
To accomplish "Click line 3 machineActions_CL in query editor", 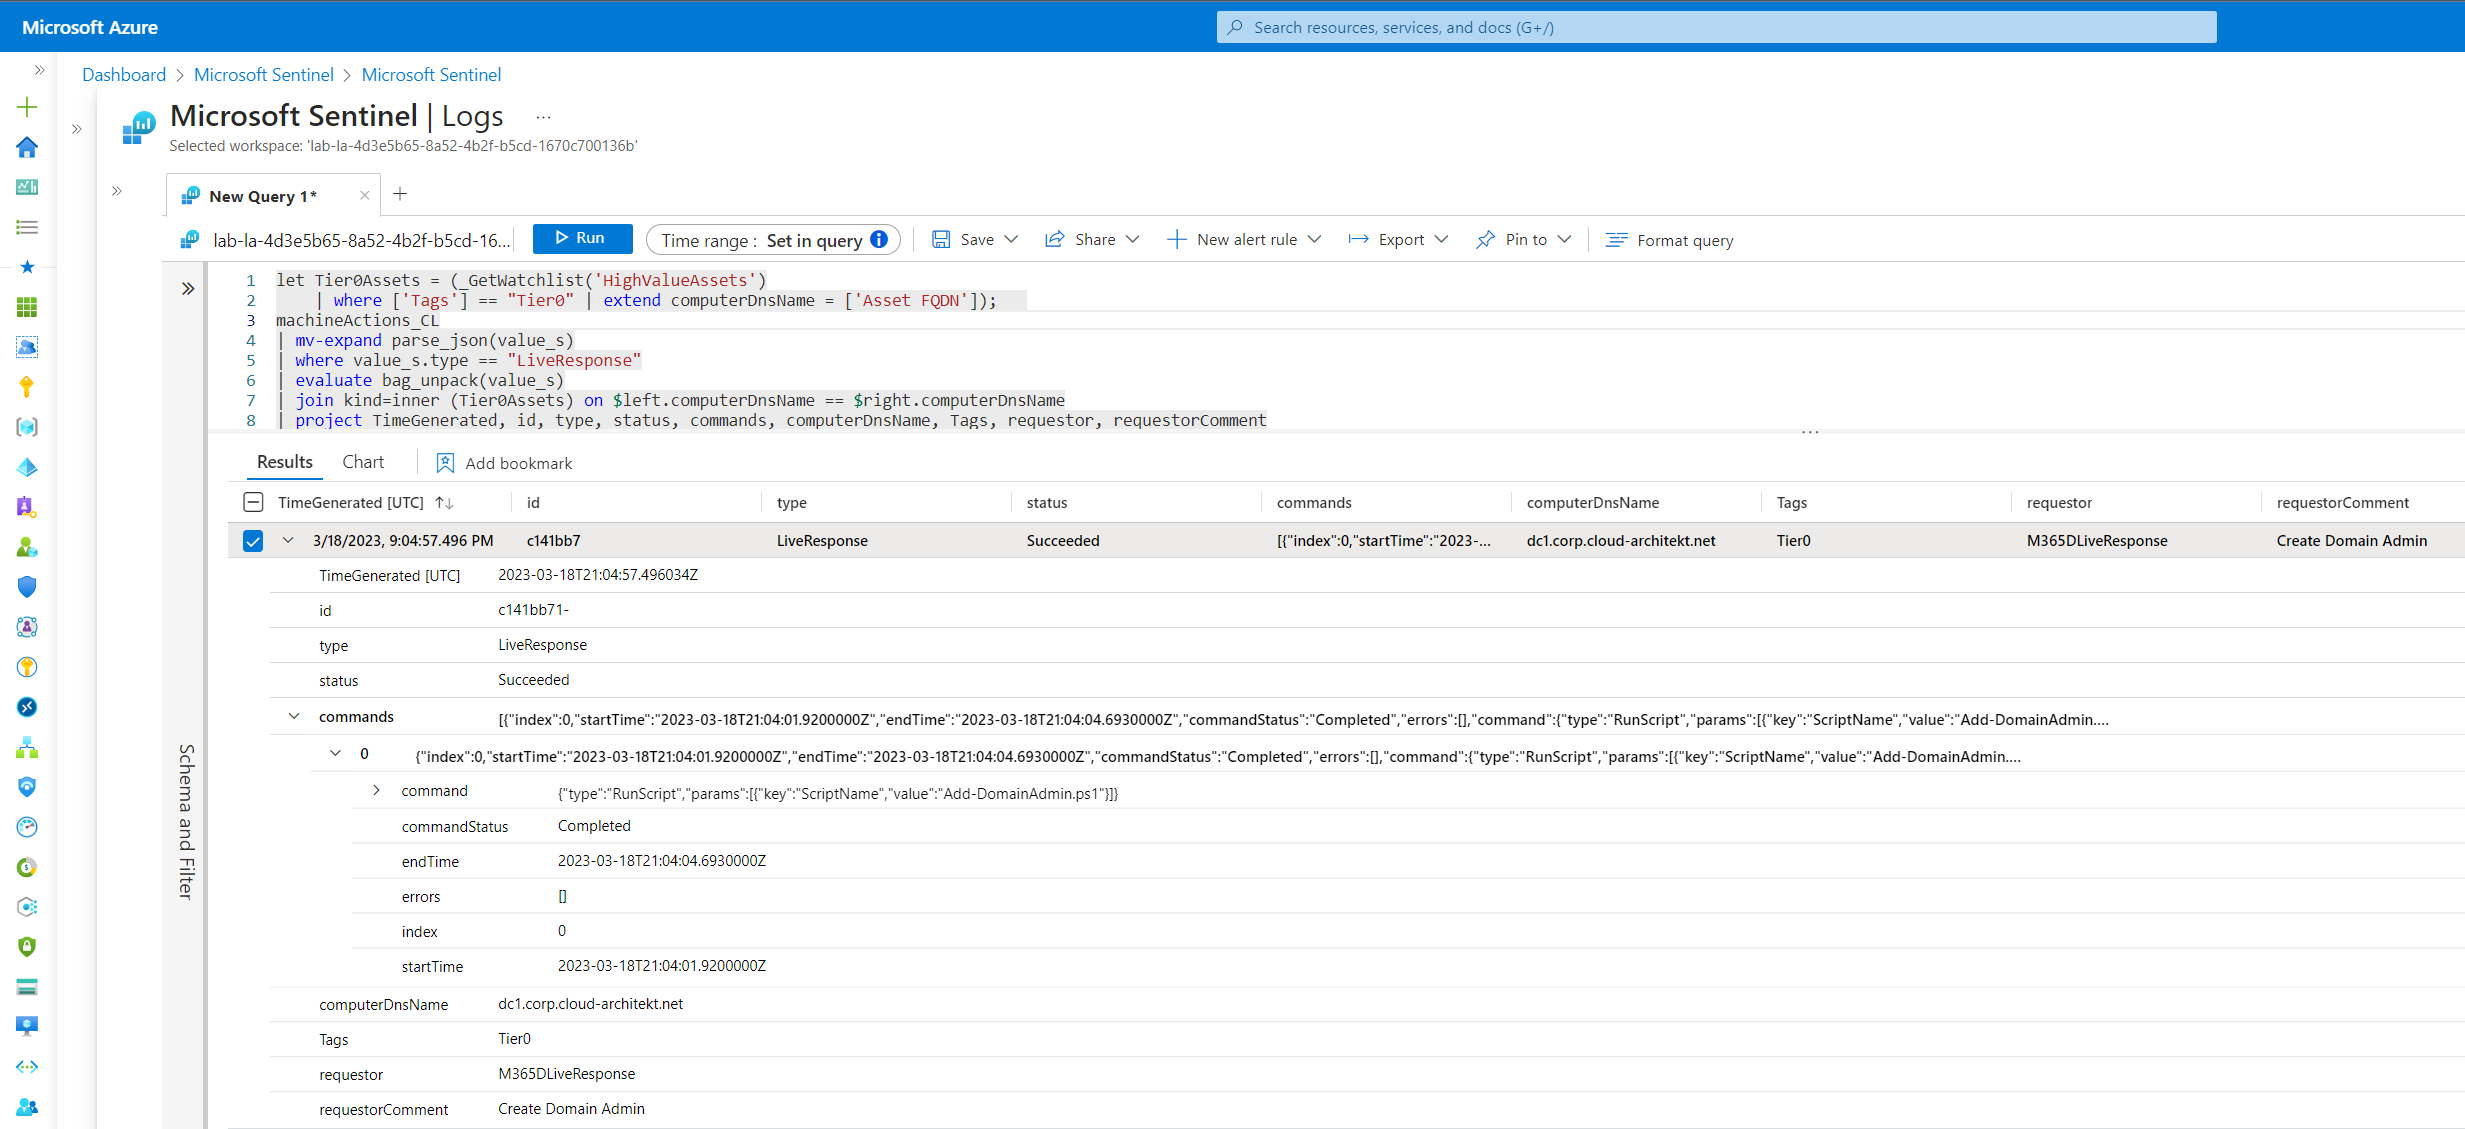I will pyautogui.click(x=357, y=320).
